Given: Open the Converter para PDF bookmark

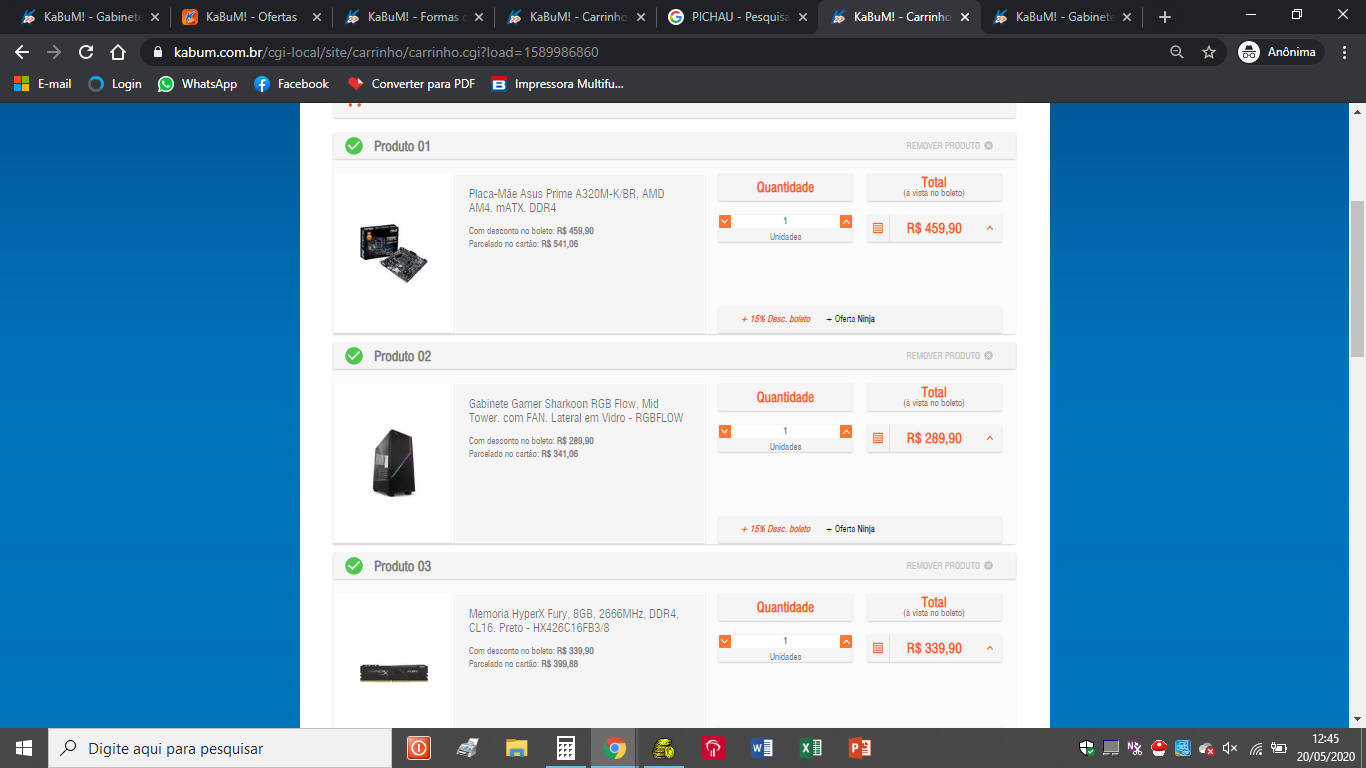Looking at the screenshot, I should [411, 84].
